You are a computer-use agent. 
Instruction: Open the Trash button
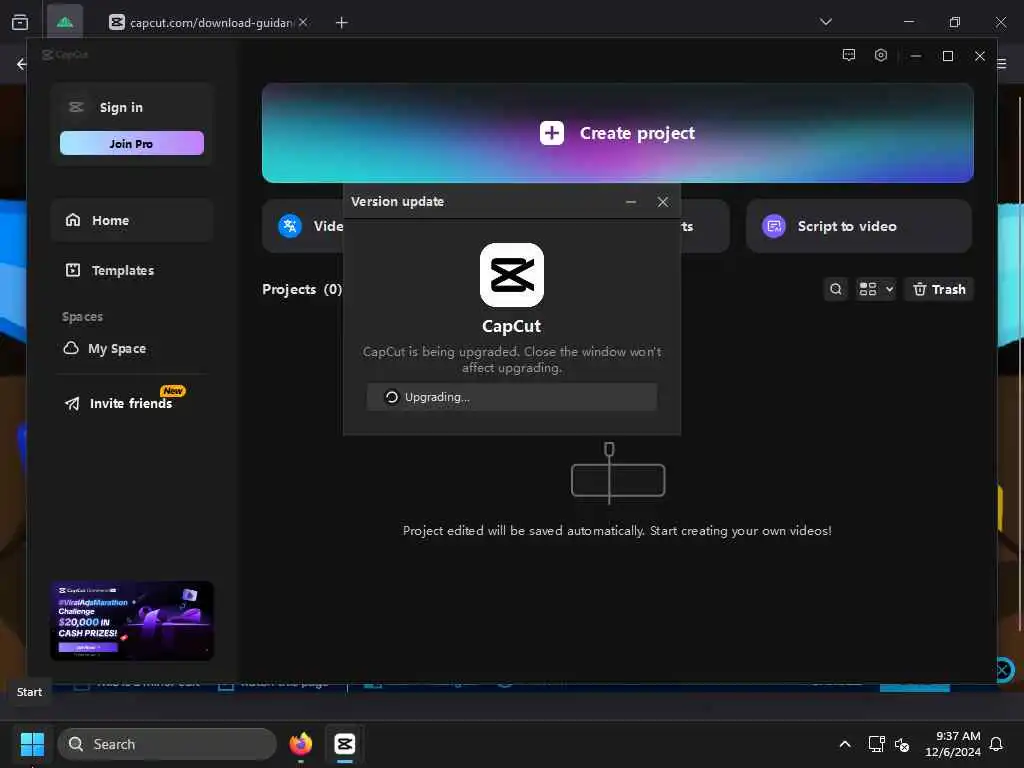pyautogui.click(x=938, y=289)
